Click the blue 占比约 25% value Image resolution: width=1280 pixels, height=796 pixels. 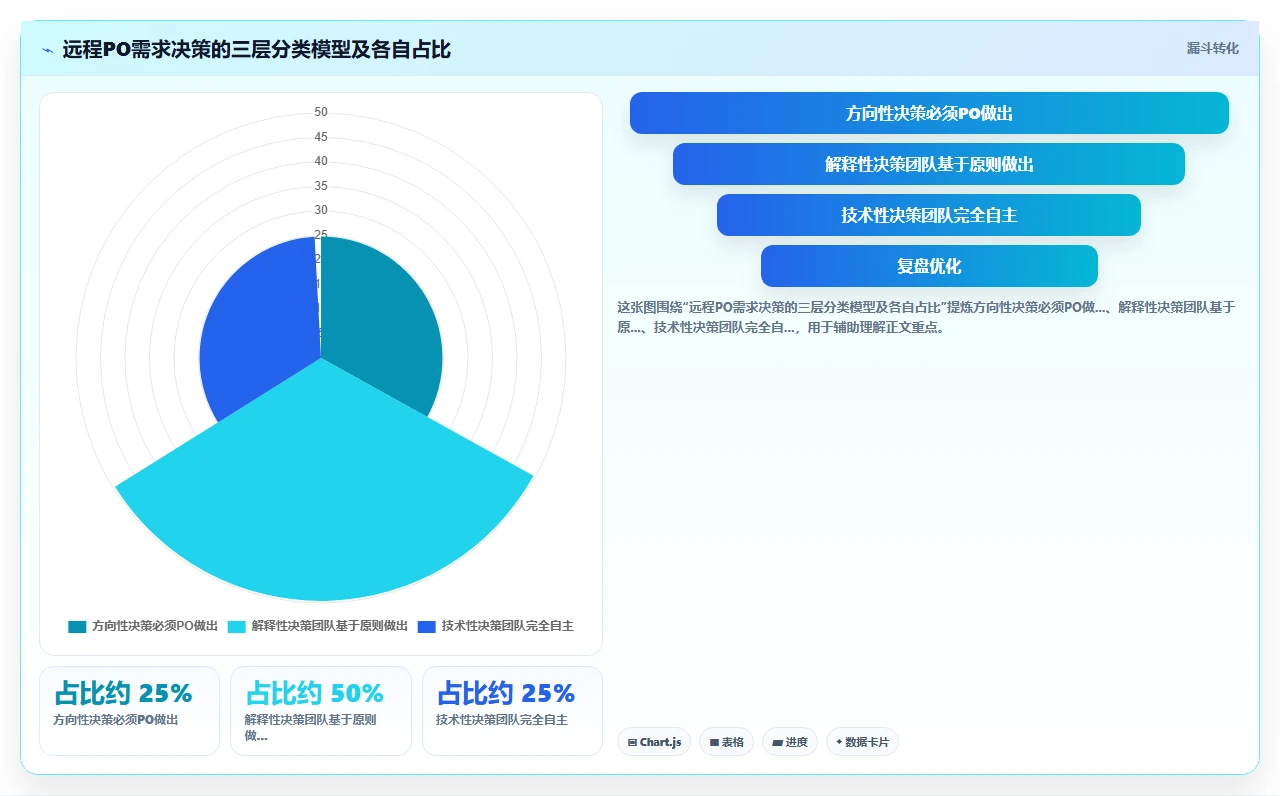pos(506,693)
